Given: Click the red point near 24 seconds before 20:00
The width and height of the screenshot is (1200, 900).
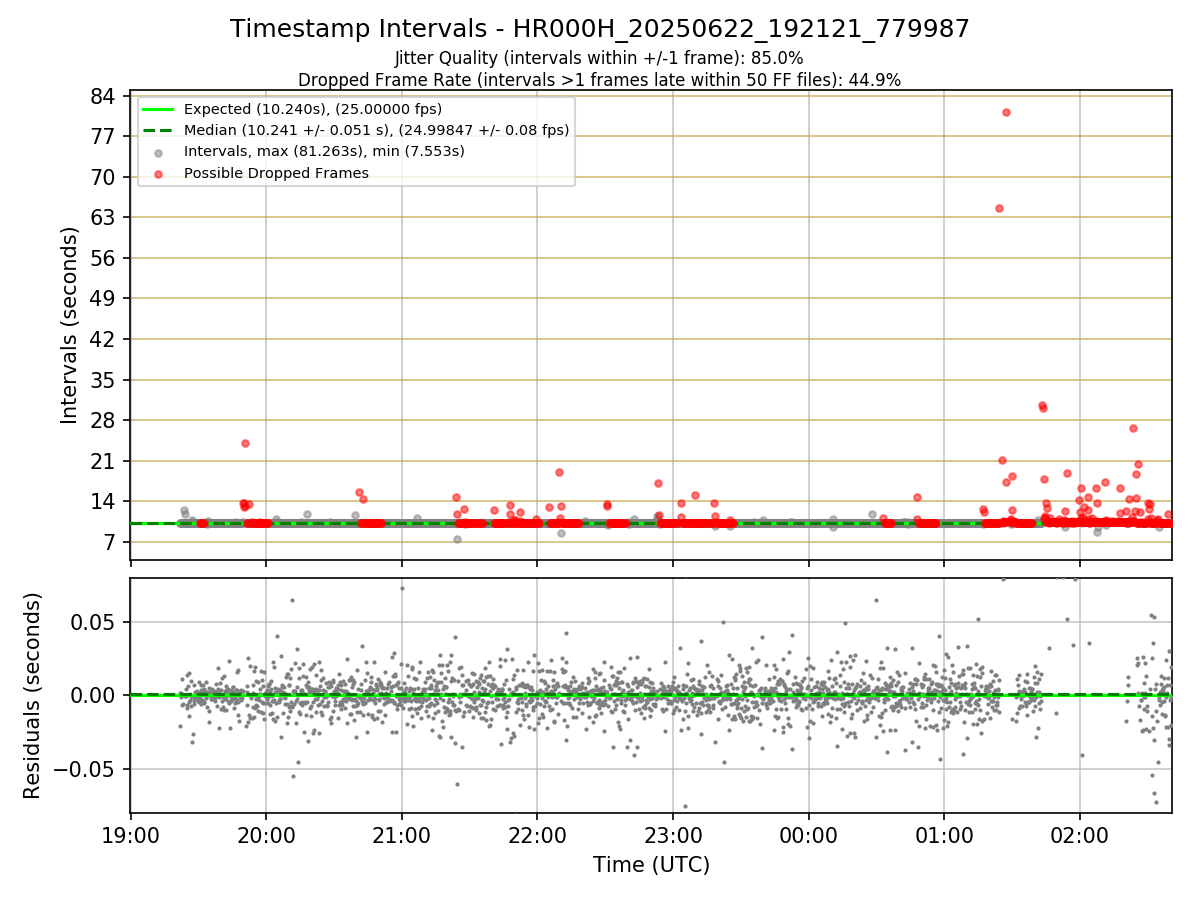Looking at the screenshot, I should [245, 443].
